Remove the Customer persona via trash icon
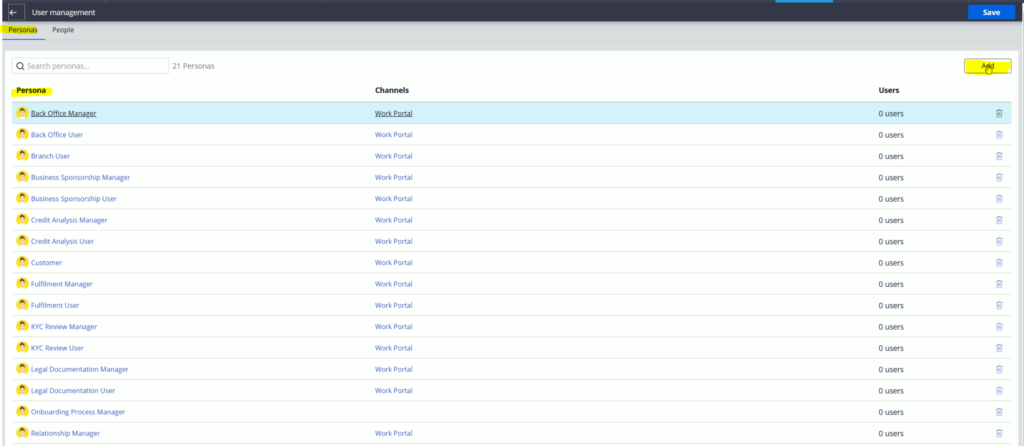This screenshot has height=446, width=1024. [x=998, y=262]
